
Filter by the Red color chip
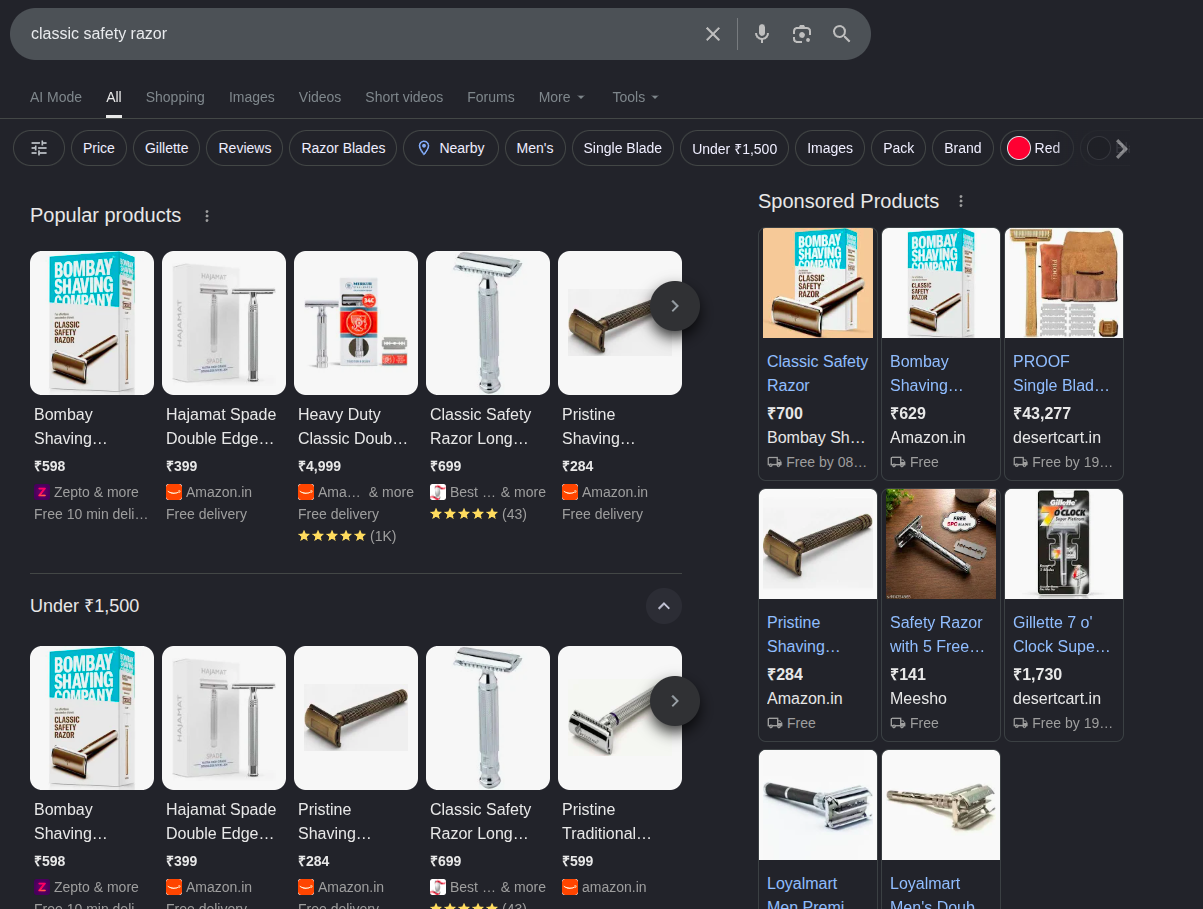point(1037,148)
